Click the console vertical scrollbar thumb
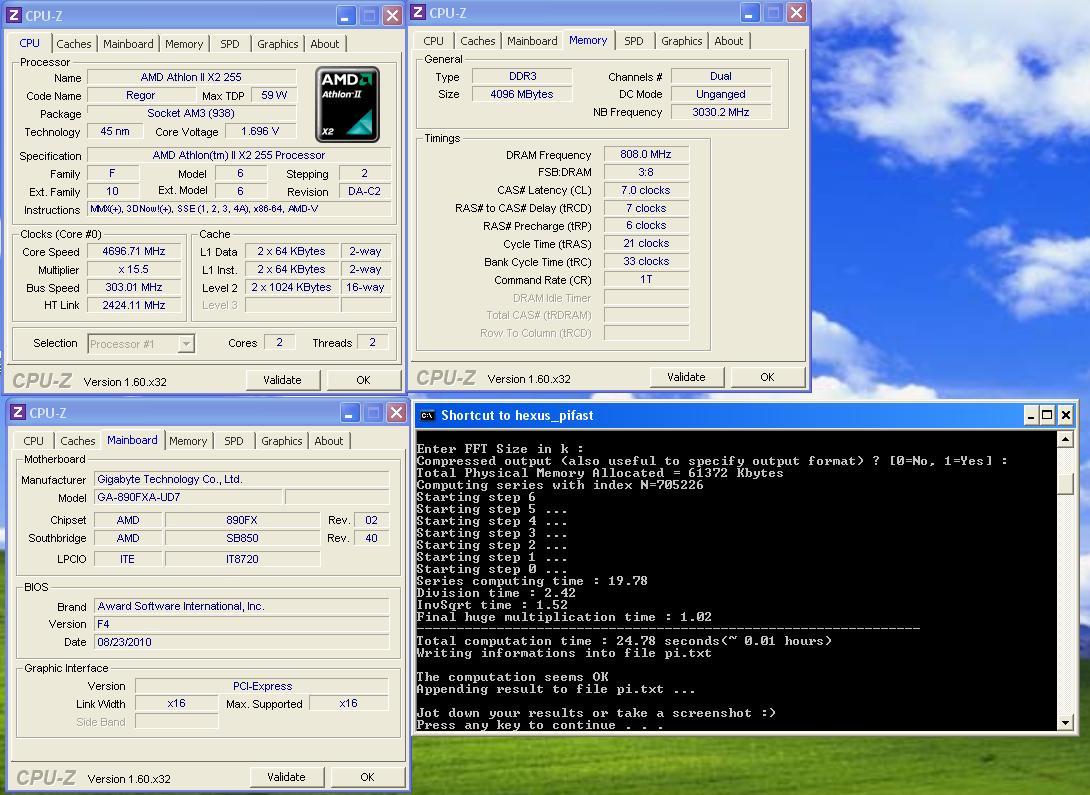Screen dimensions: 1090x795 (1064, 483)
